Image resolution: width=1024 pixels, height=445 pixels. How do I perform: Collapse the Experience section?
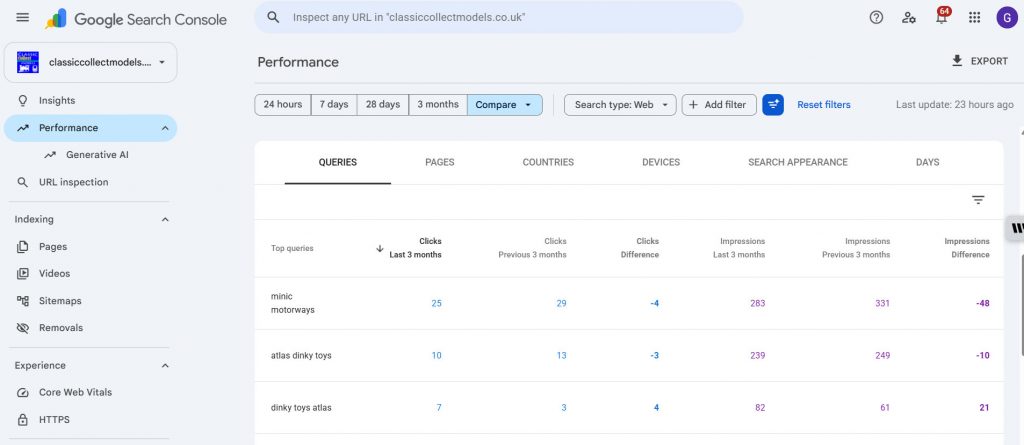click(x=165, y=366)
